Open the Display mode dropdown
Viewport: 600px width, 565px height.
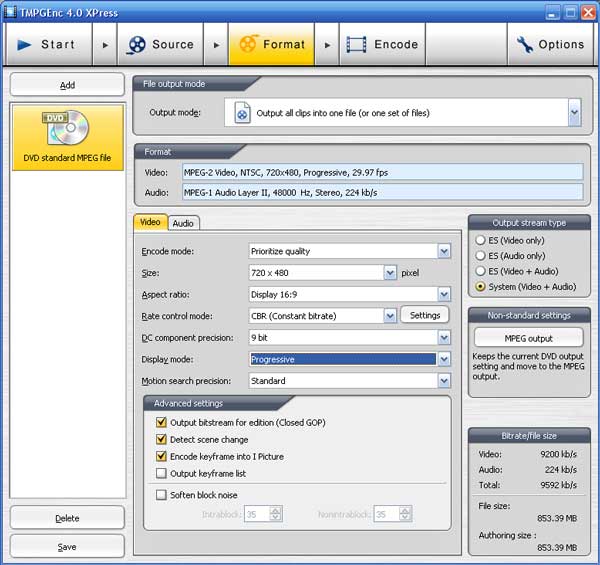coord(444,359)
